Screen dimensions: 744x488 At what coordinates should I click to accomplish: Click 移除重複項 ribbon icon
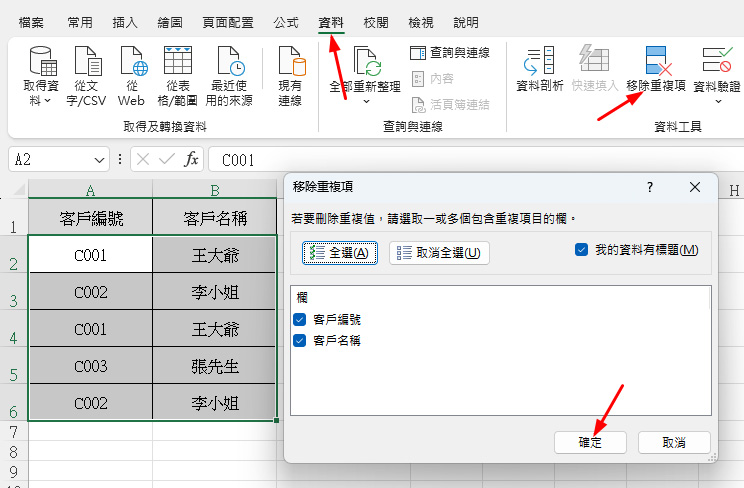point(658,60)
